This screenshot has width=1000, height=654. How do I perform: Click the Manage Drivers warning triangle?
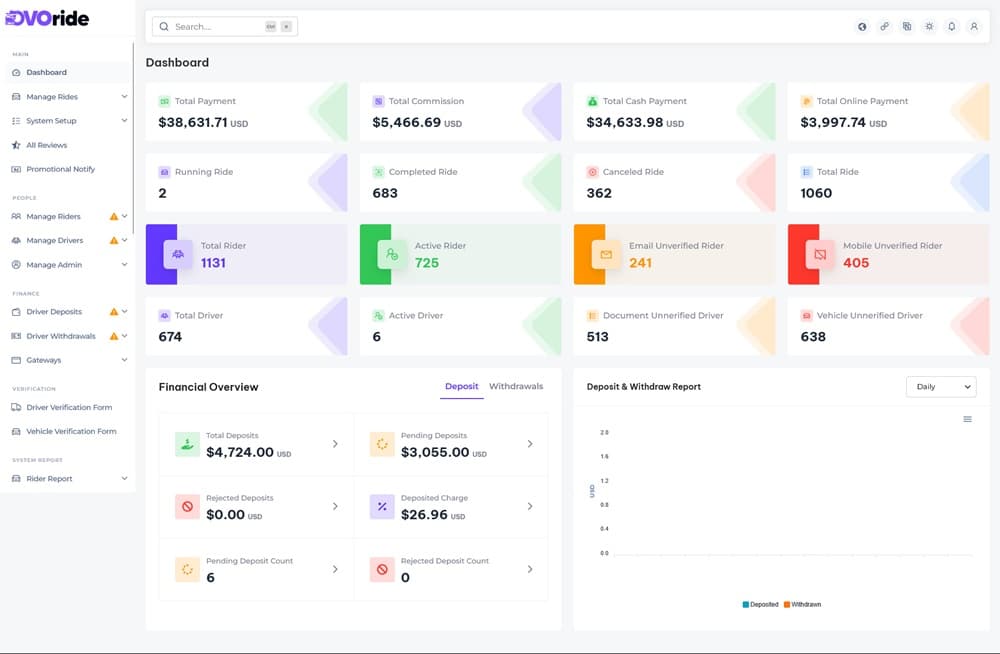click(114, 241)
